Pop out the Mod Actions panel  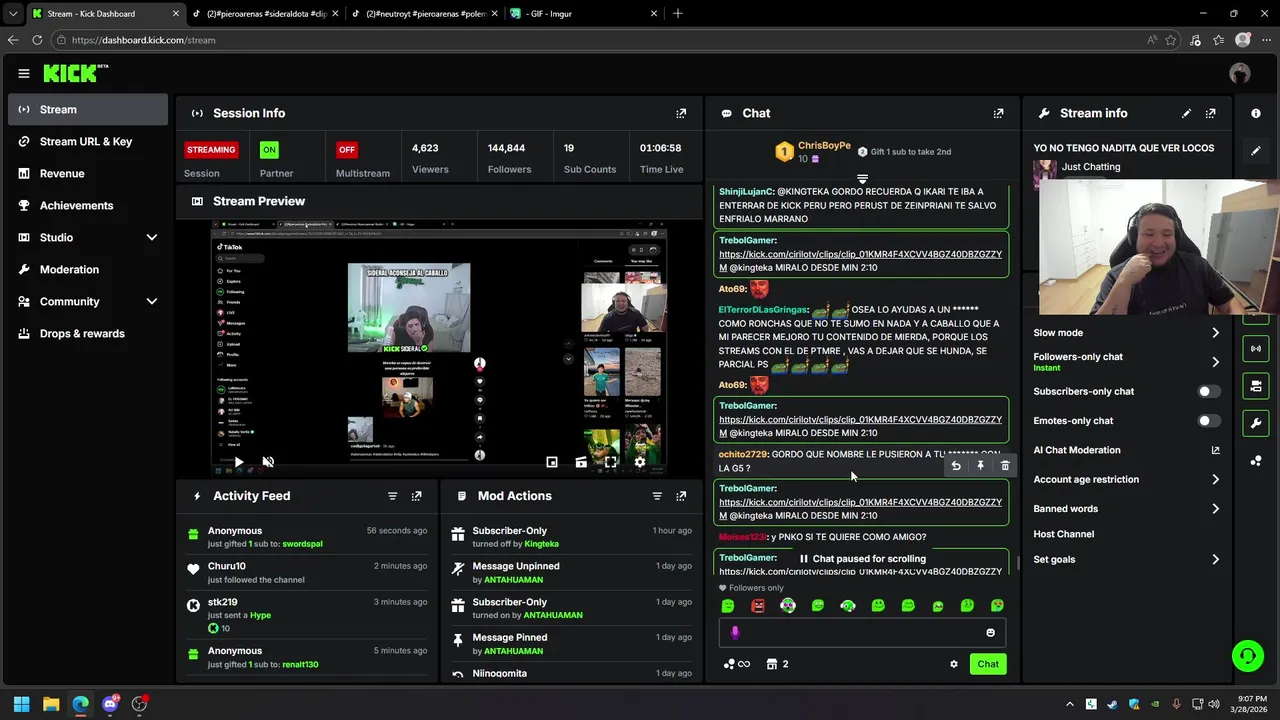click(x=681, y=496)
